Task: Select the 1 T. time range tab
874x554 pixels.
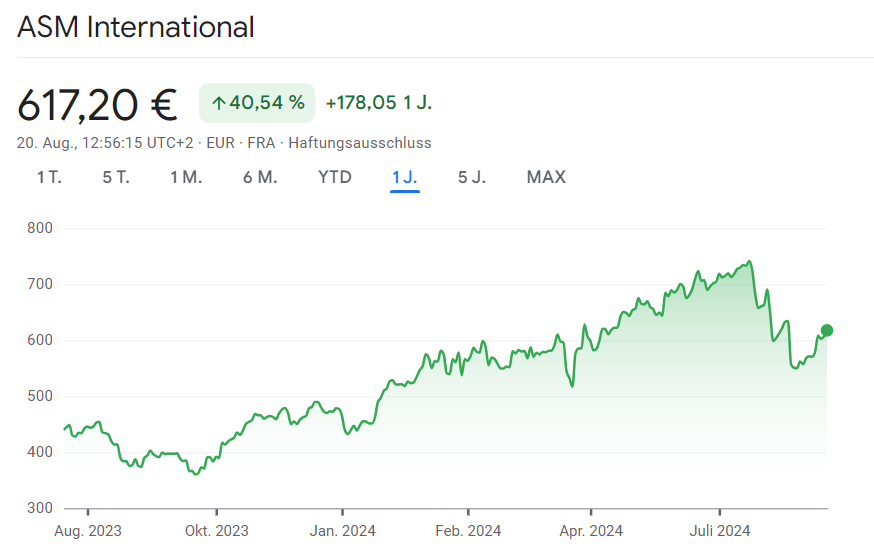Action: coord(49,177)
